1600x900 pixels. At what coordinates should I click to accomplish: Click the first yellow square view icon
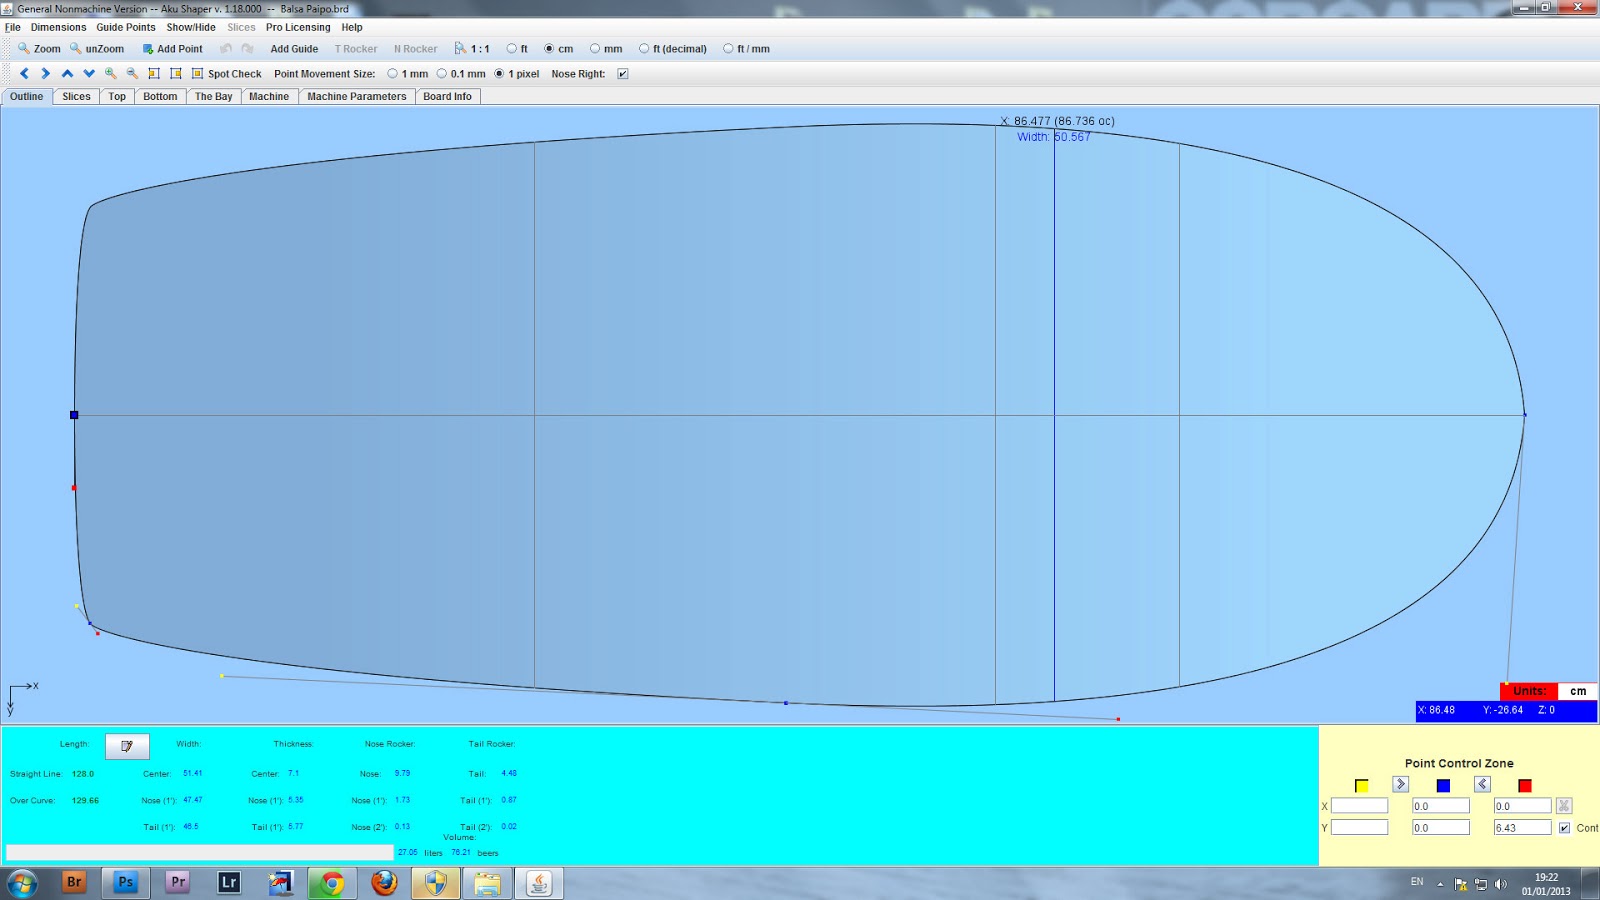pyautogui.click(x=154, y=74)
